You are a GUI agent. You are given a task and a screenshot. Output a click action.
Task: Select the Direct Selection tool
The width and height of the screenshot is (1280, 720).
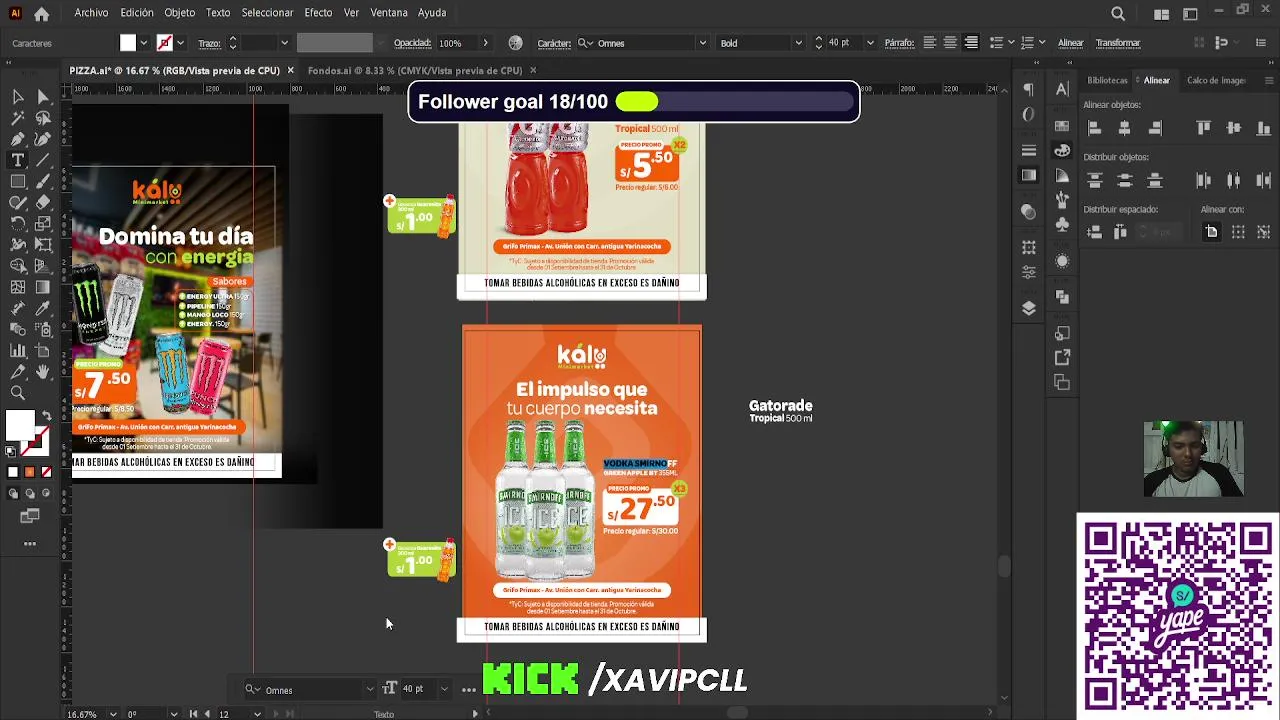tap(43, 97)
